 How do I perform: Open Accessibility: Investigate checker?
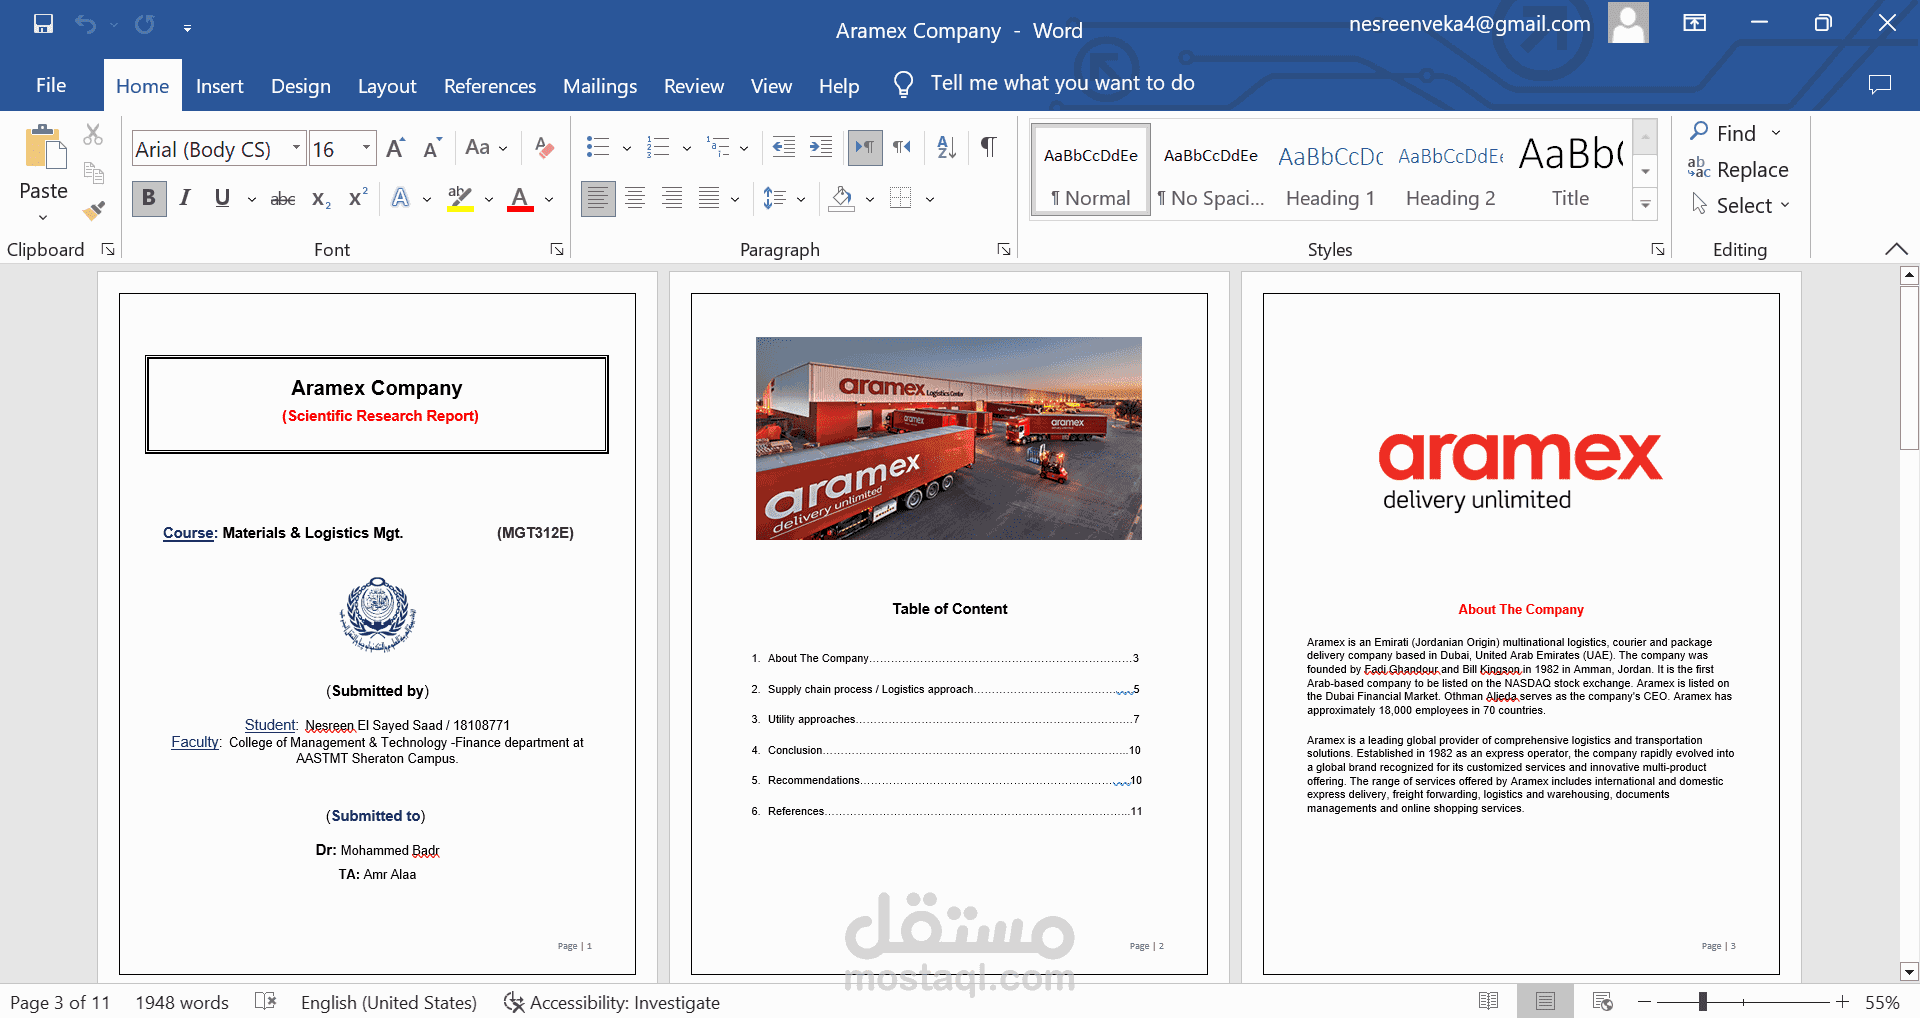(612, 1002)
